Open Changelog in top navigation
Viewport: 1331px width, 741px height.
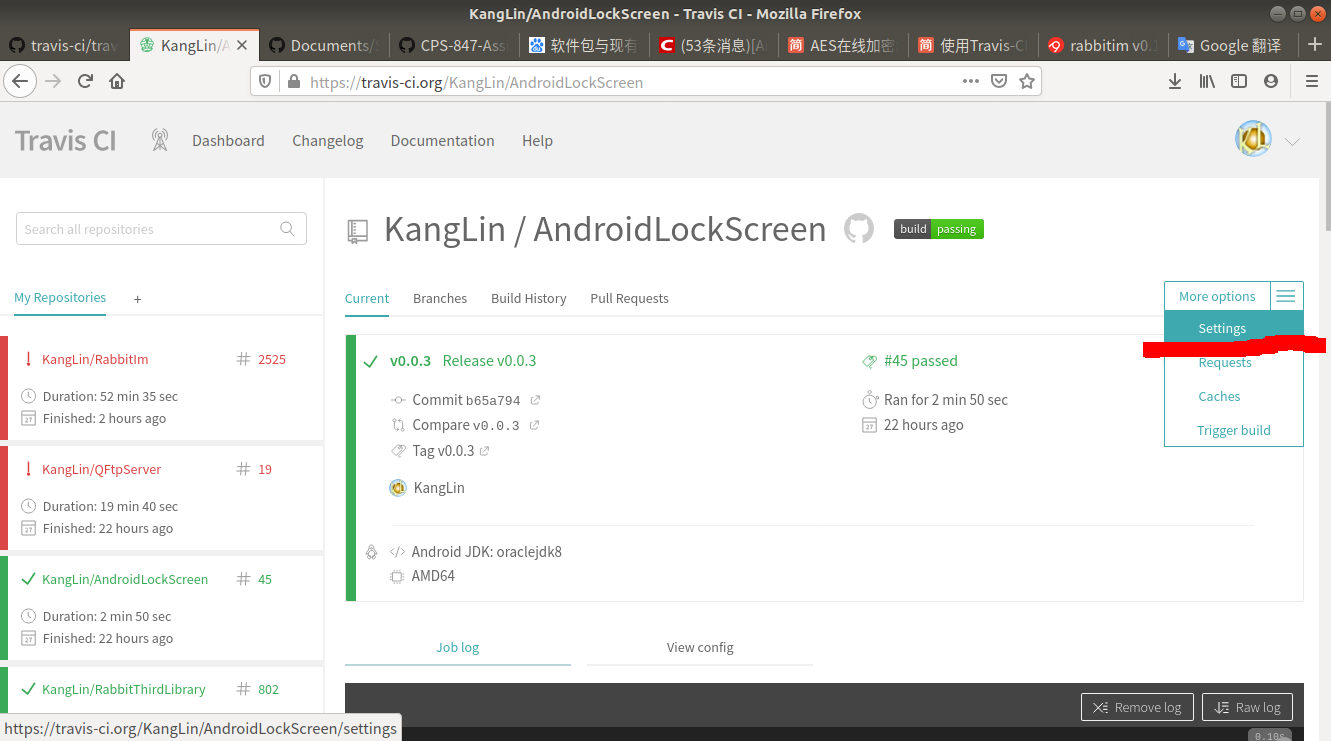pyautogui.click(x=328, y=140)
